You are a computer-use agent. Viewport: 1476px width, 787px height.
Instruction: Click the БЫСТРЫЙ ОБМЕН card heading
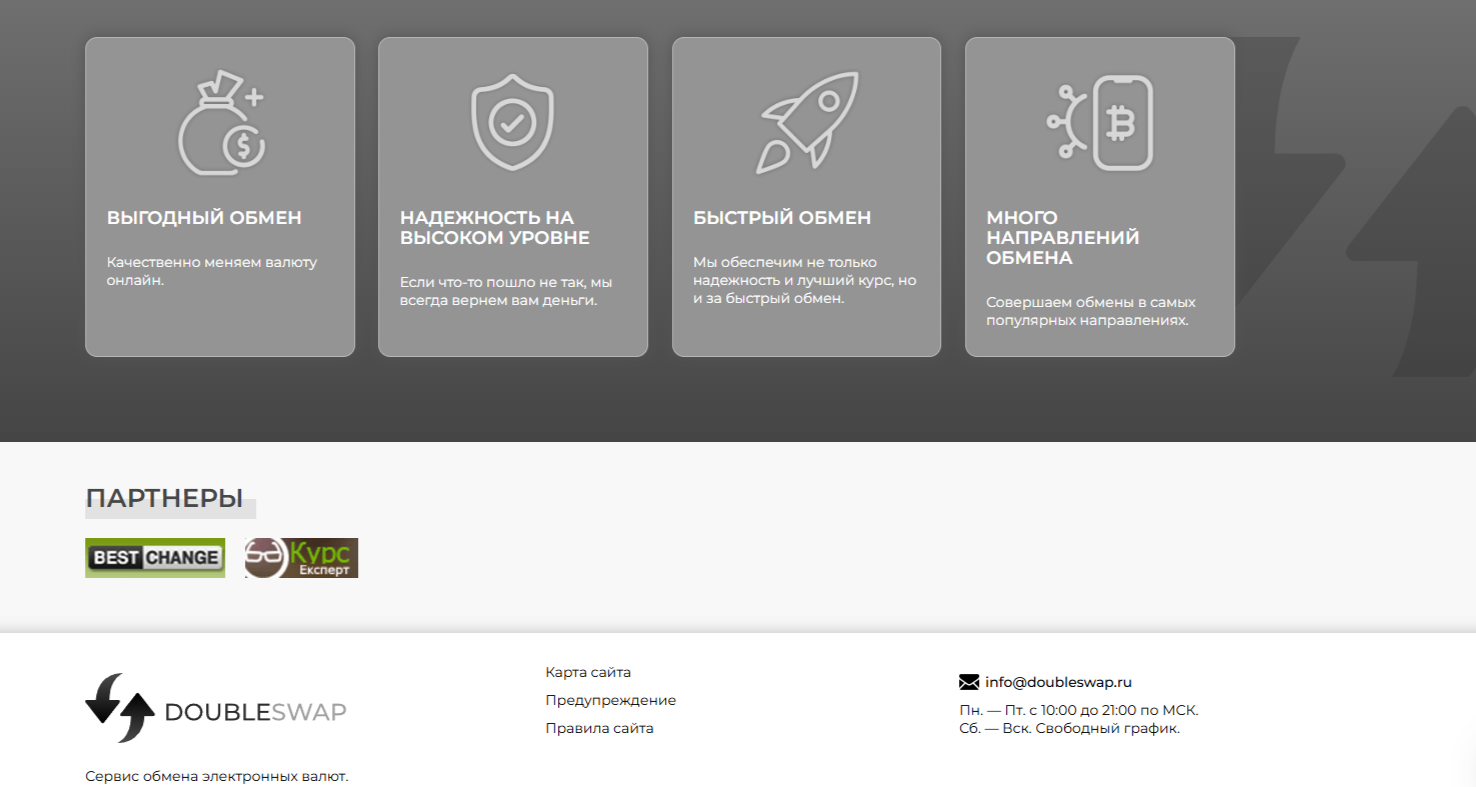coord(782,218)
